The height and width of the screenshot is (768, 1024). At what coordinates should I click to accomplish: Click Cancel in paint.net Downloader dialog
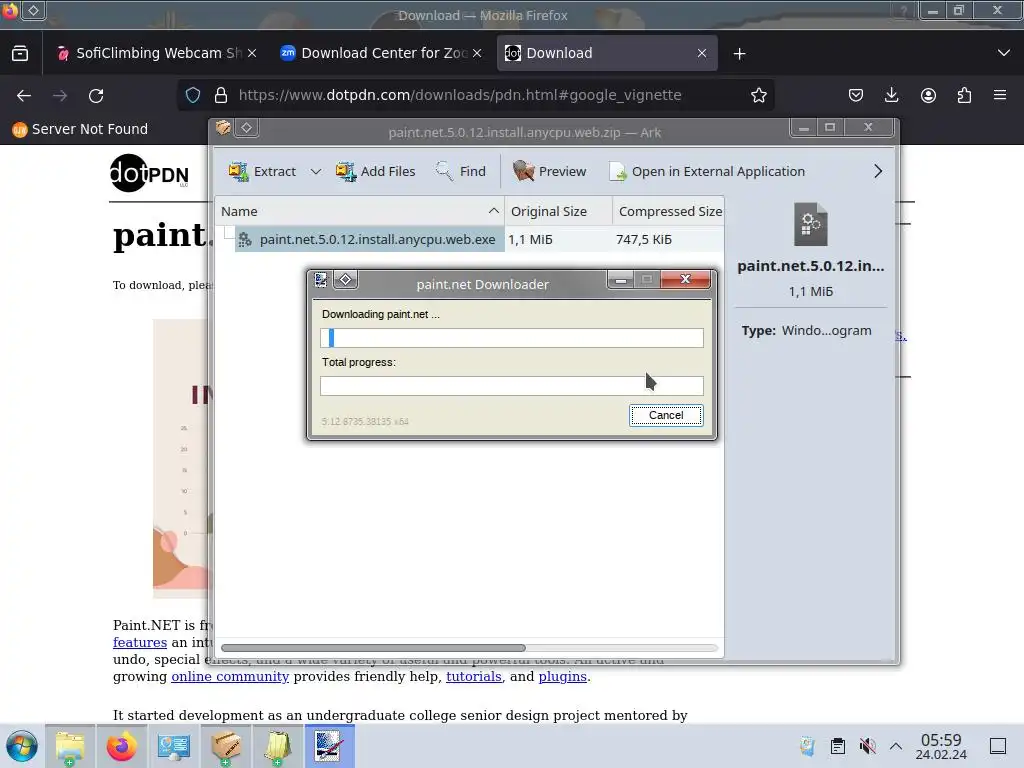pyautogui.click(x=665, y=415)
